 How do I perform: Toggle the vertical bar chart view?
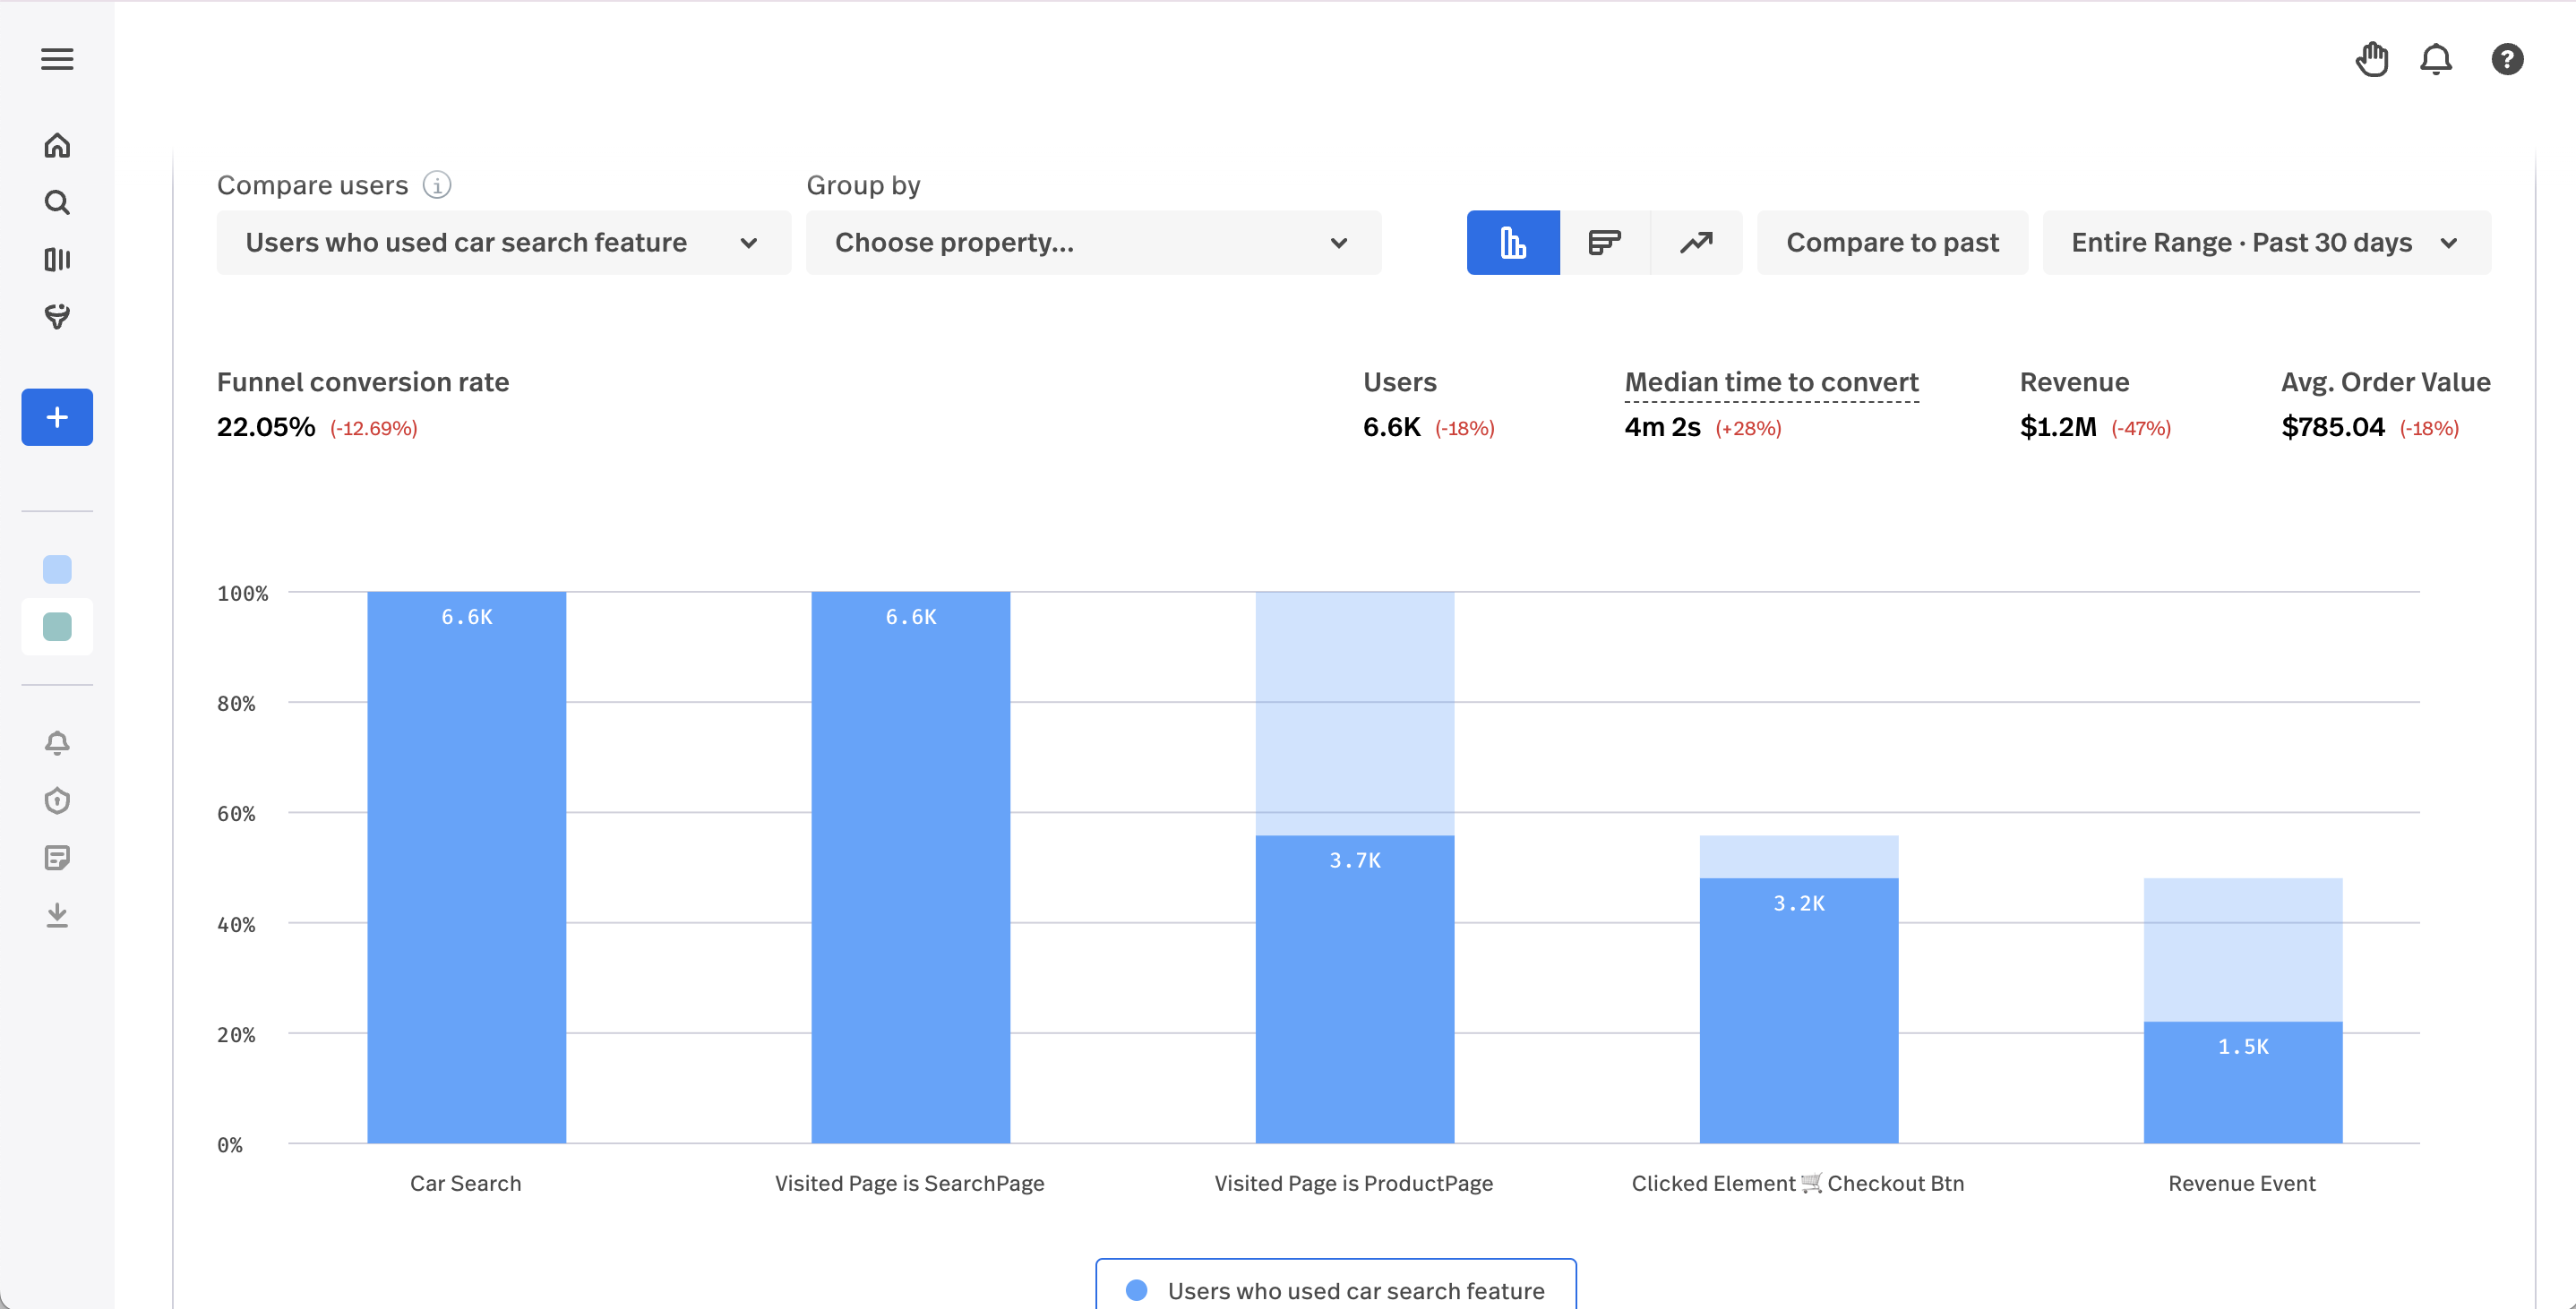coord(1512,242)
